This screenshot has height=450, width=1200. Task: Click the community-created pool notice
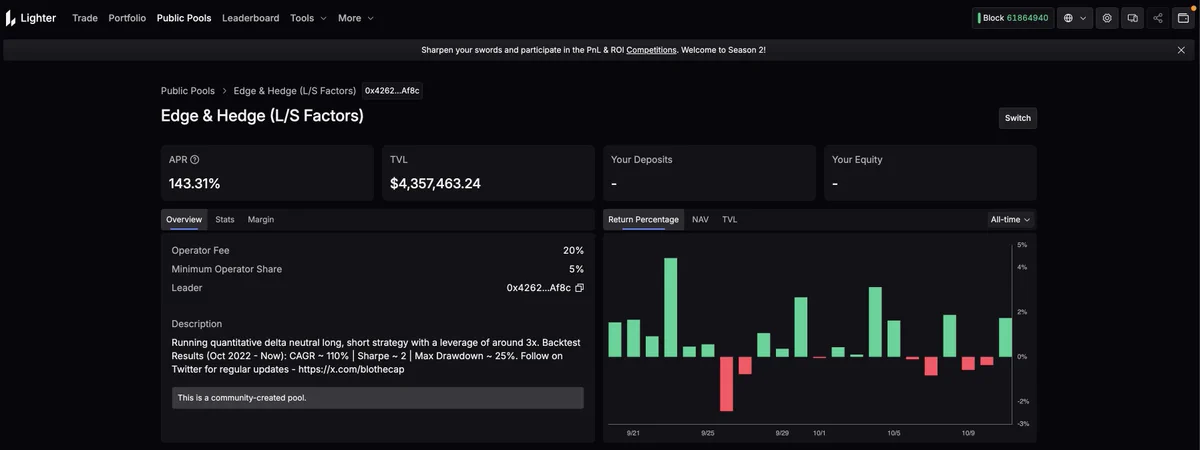(x=378, y=398)
